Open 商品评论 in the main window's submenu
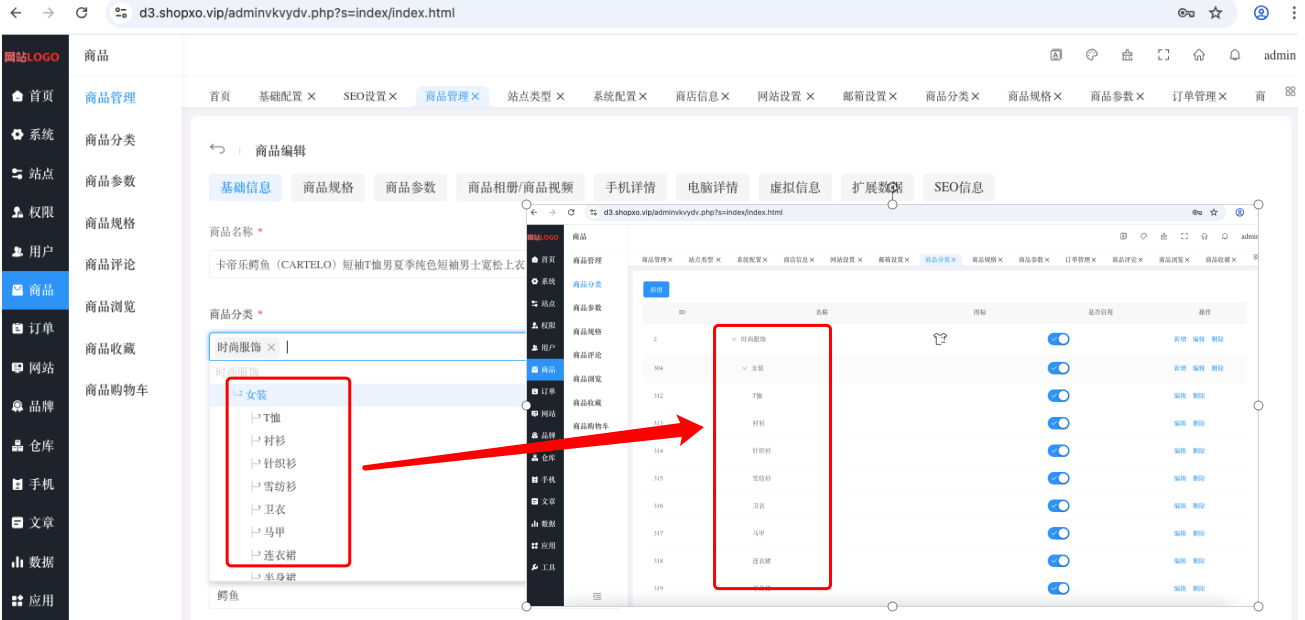 click(x=110, y=264)
